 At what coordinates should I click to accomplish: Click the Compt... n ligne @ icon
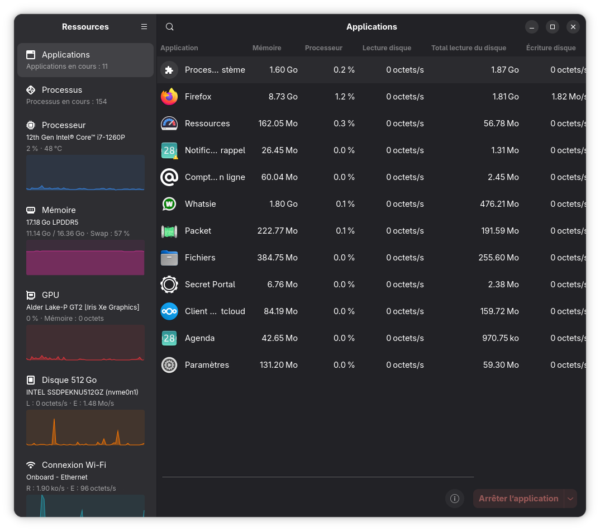point(169,177)
